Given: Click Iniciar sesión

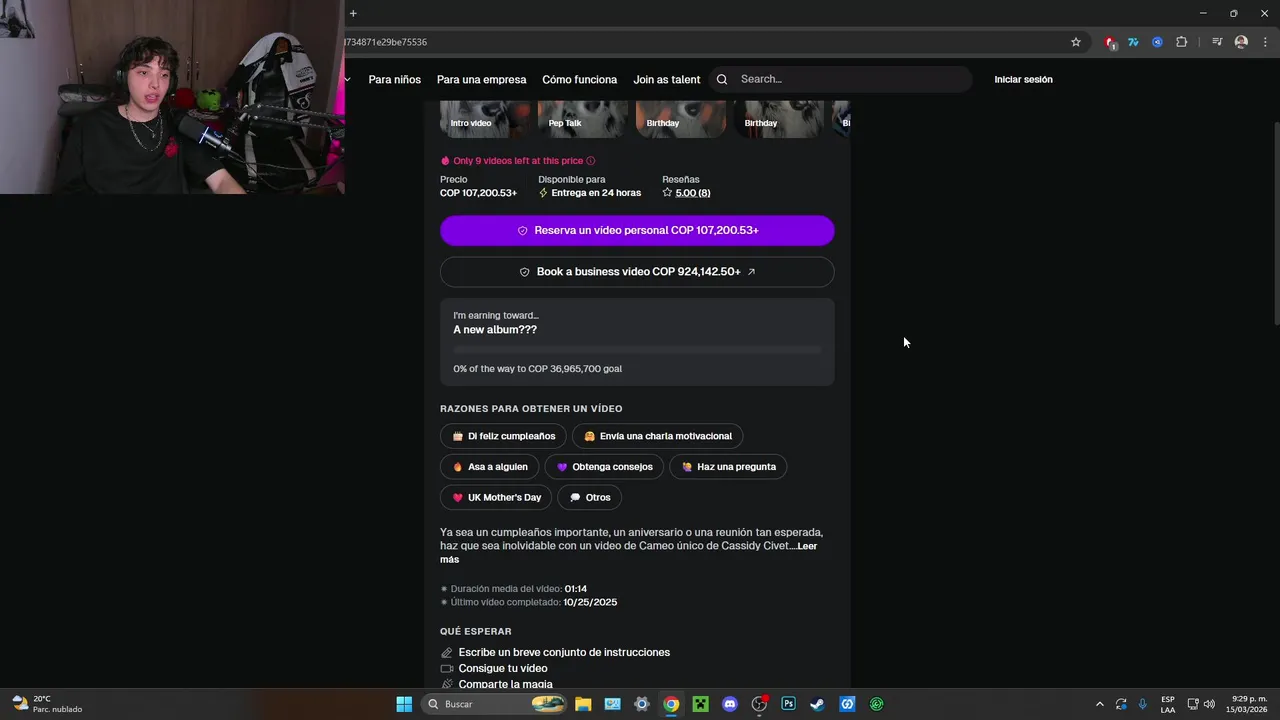Looking at the screenshot, I should (1023, 79).
